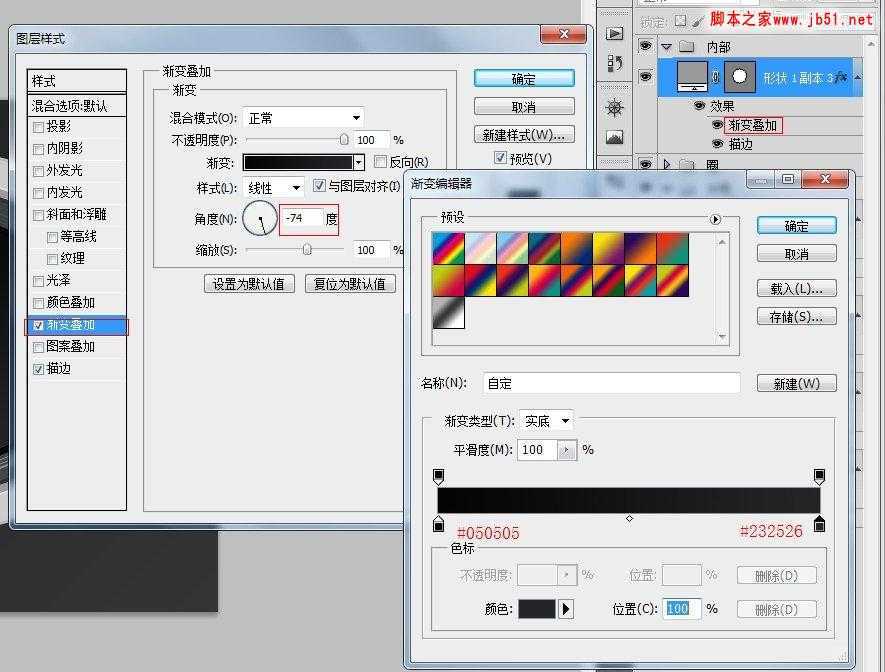This screenshot has width=885, height=672.
Task: Click the 载入(L) button in gradient editor
Action: click(797, 288)
